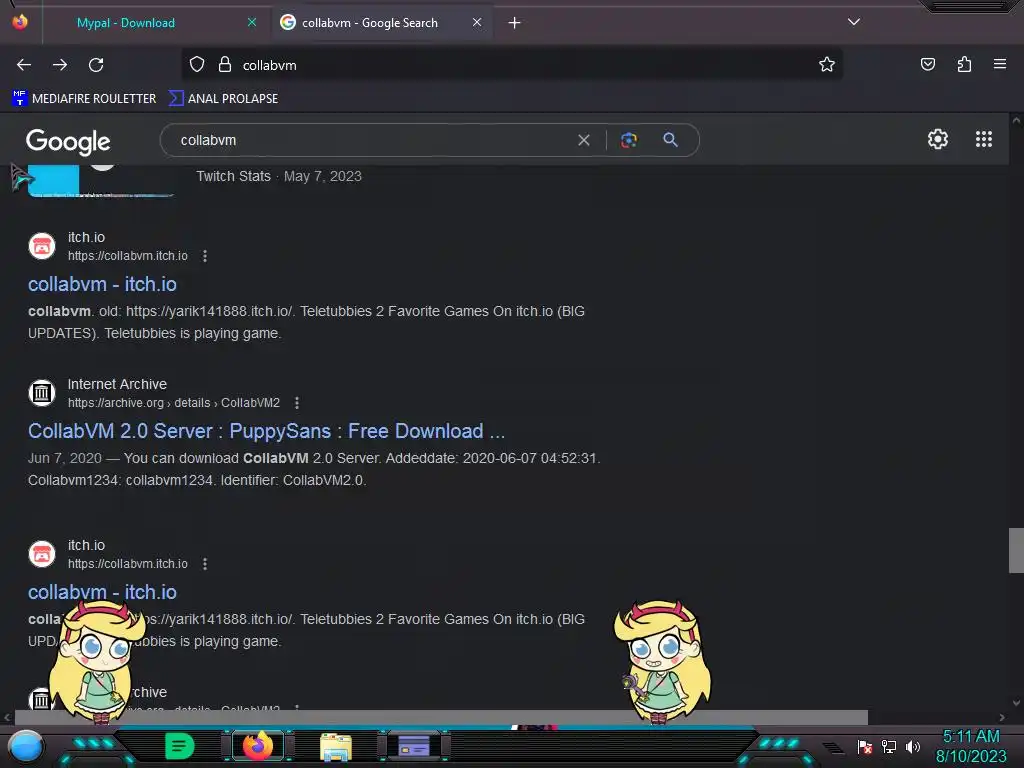Close the collabvm - Google Search tab
This screenshot has height=768, width=1024.
[477, 22]
